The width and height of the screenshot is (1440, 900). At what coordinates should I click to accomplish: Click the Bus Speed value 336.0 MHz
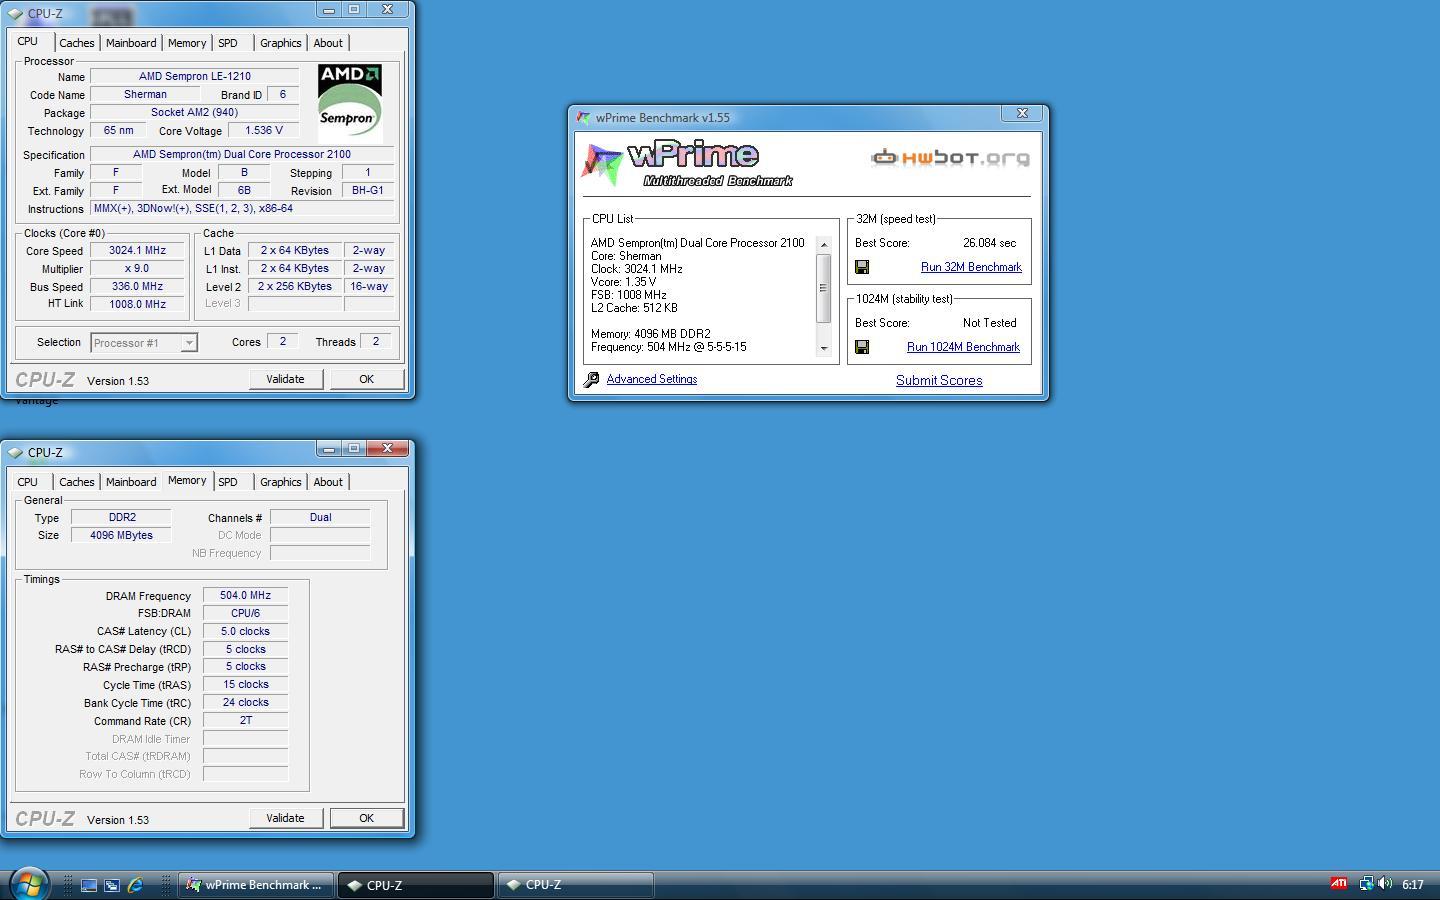point(138,286)
